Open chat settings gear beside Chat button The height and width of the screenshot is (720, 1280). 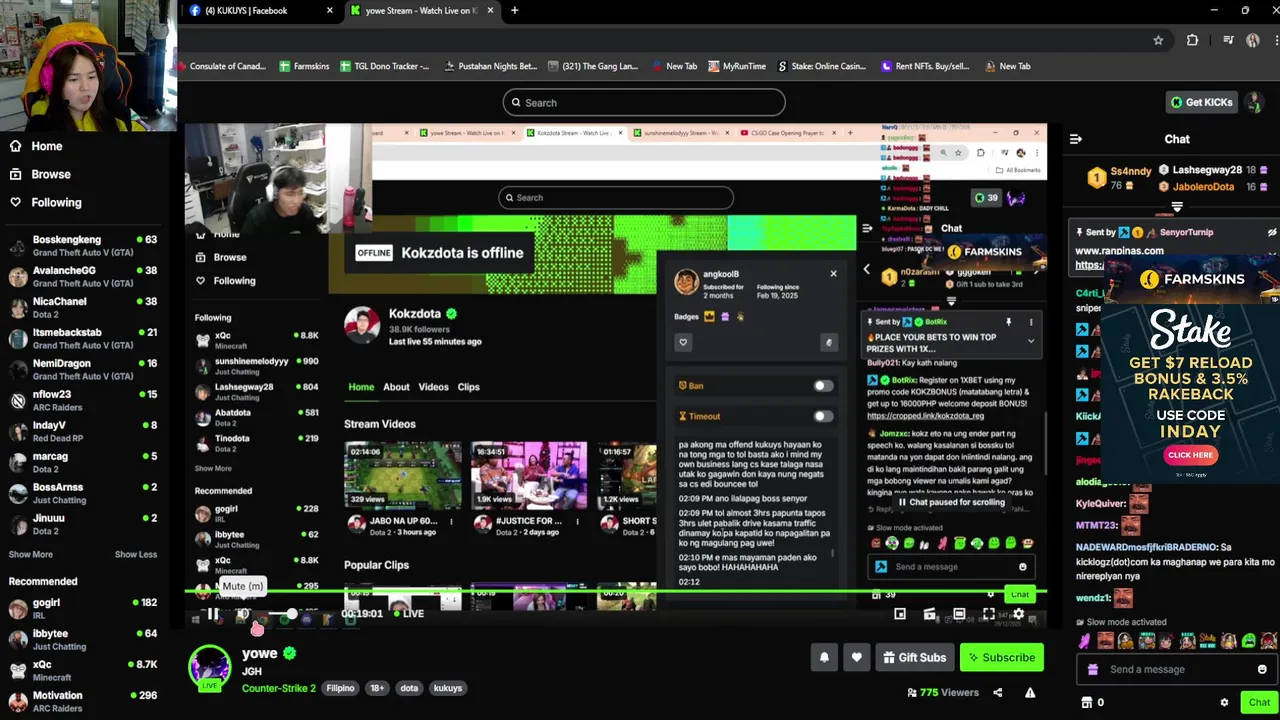pyautogui.click(x=1224, y=702)
